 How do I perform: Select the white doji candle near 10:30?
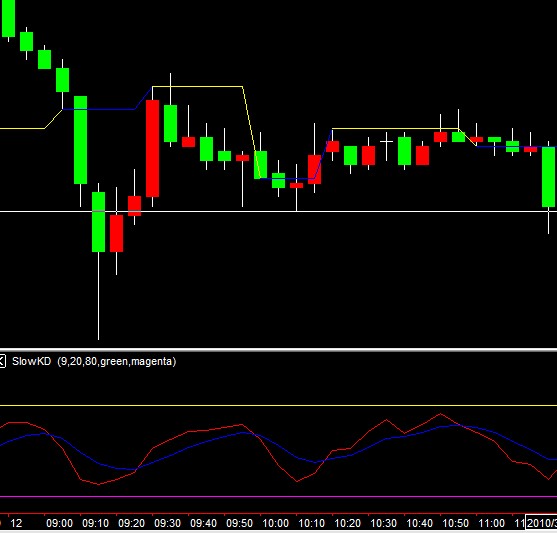pyautogui.click(x=386, y=142)
